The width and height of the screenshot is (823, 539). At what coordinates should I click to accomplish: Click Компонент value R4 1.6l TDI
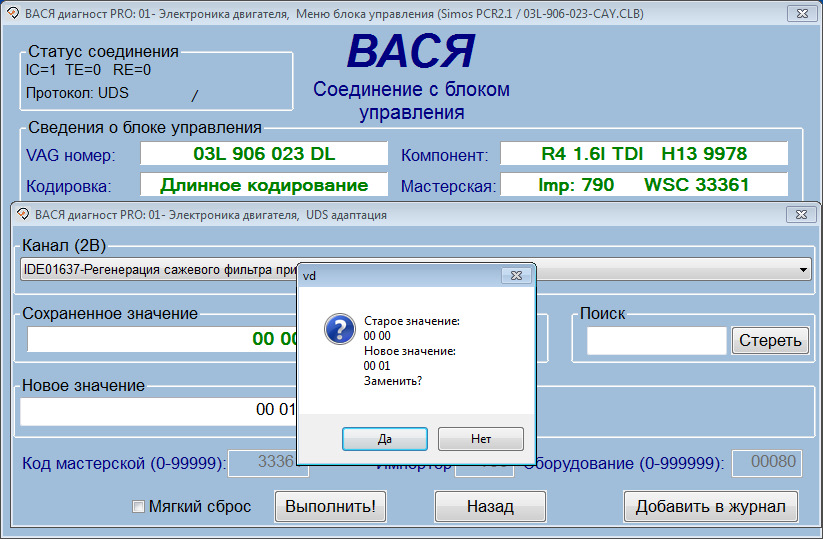pyautogui.click(x=644, y=153)
